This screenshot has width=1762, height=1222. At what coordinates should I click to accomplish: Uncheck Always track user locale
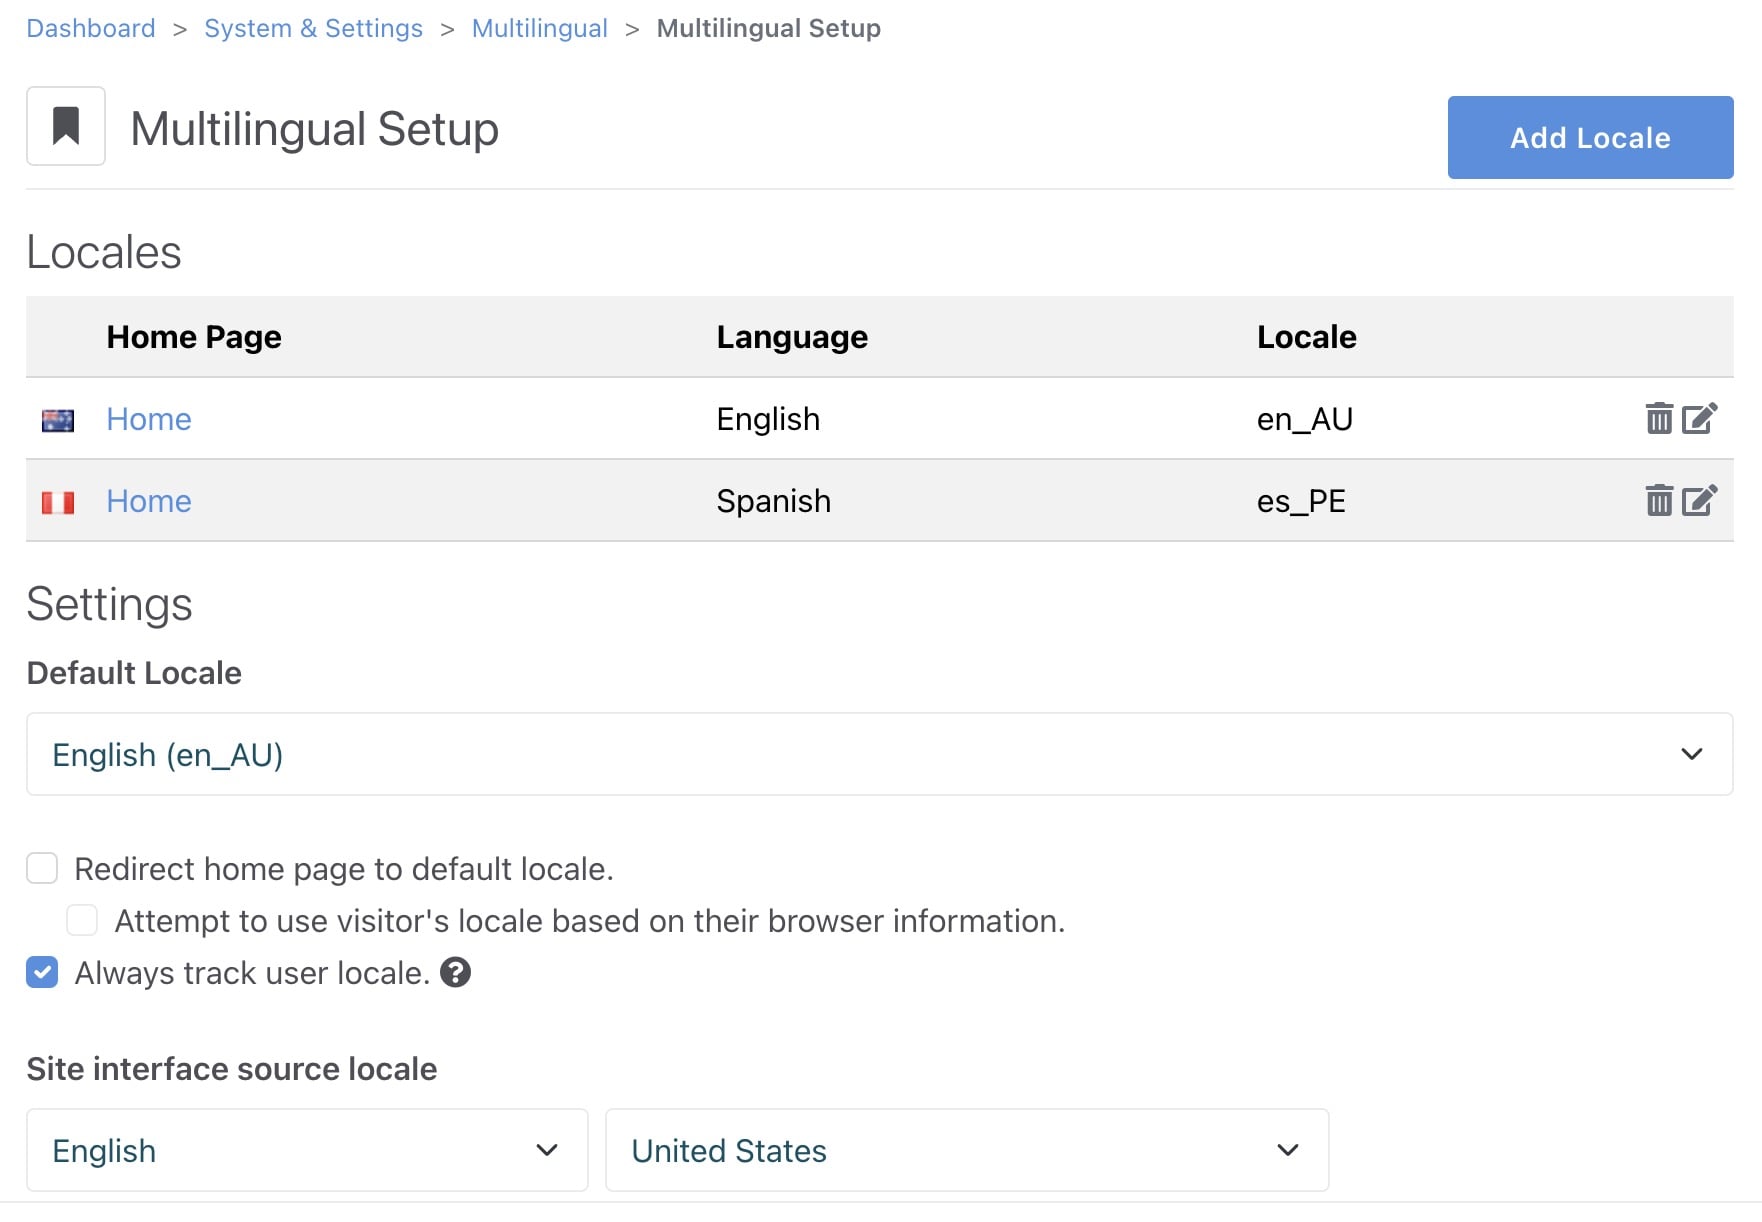(42, 972)
